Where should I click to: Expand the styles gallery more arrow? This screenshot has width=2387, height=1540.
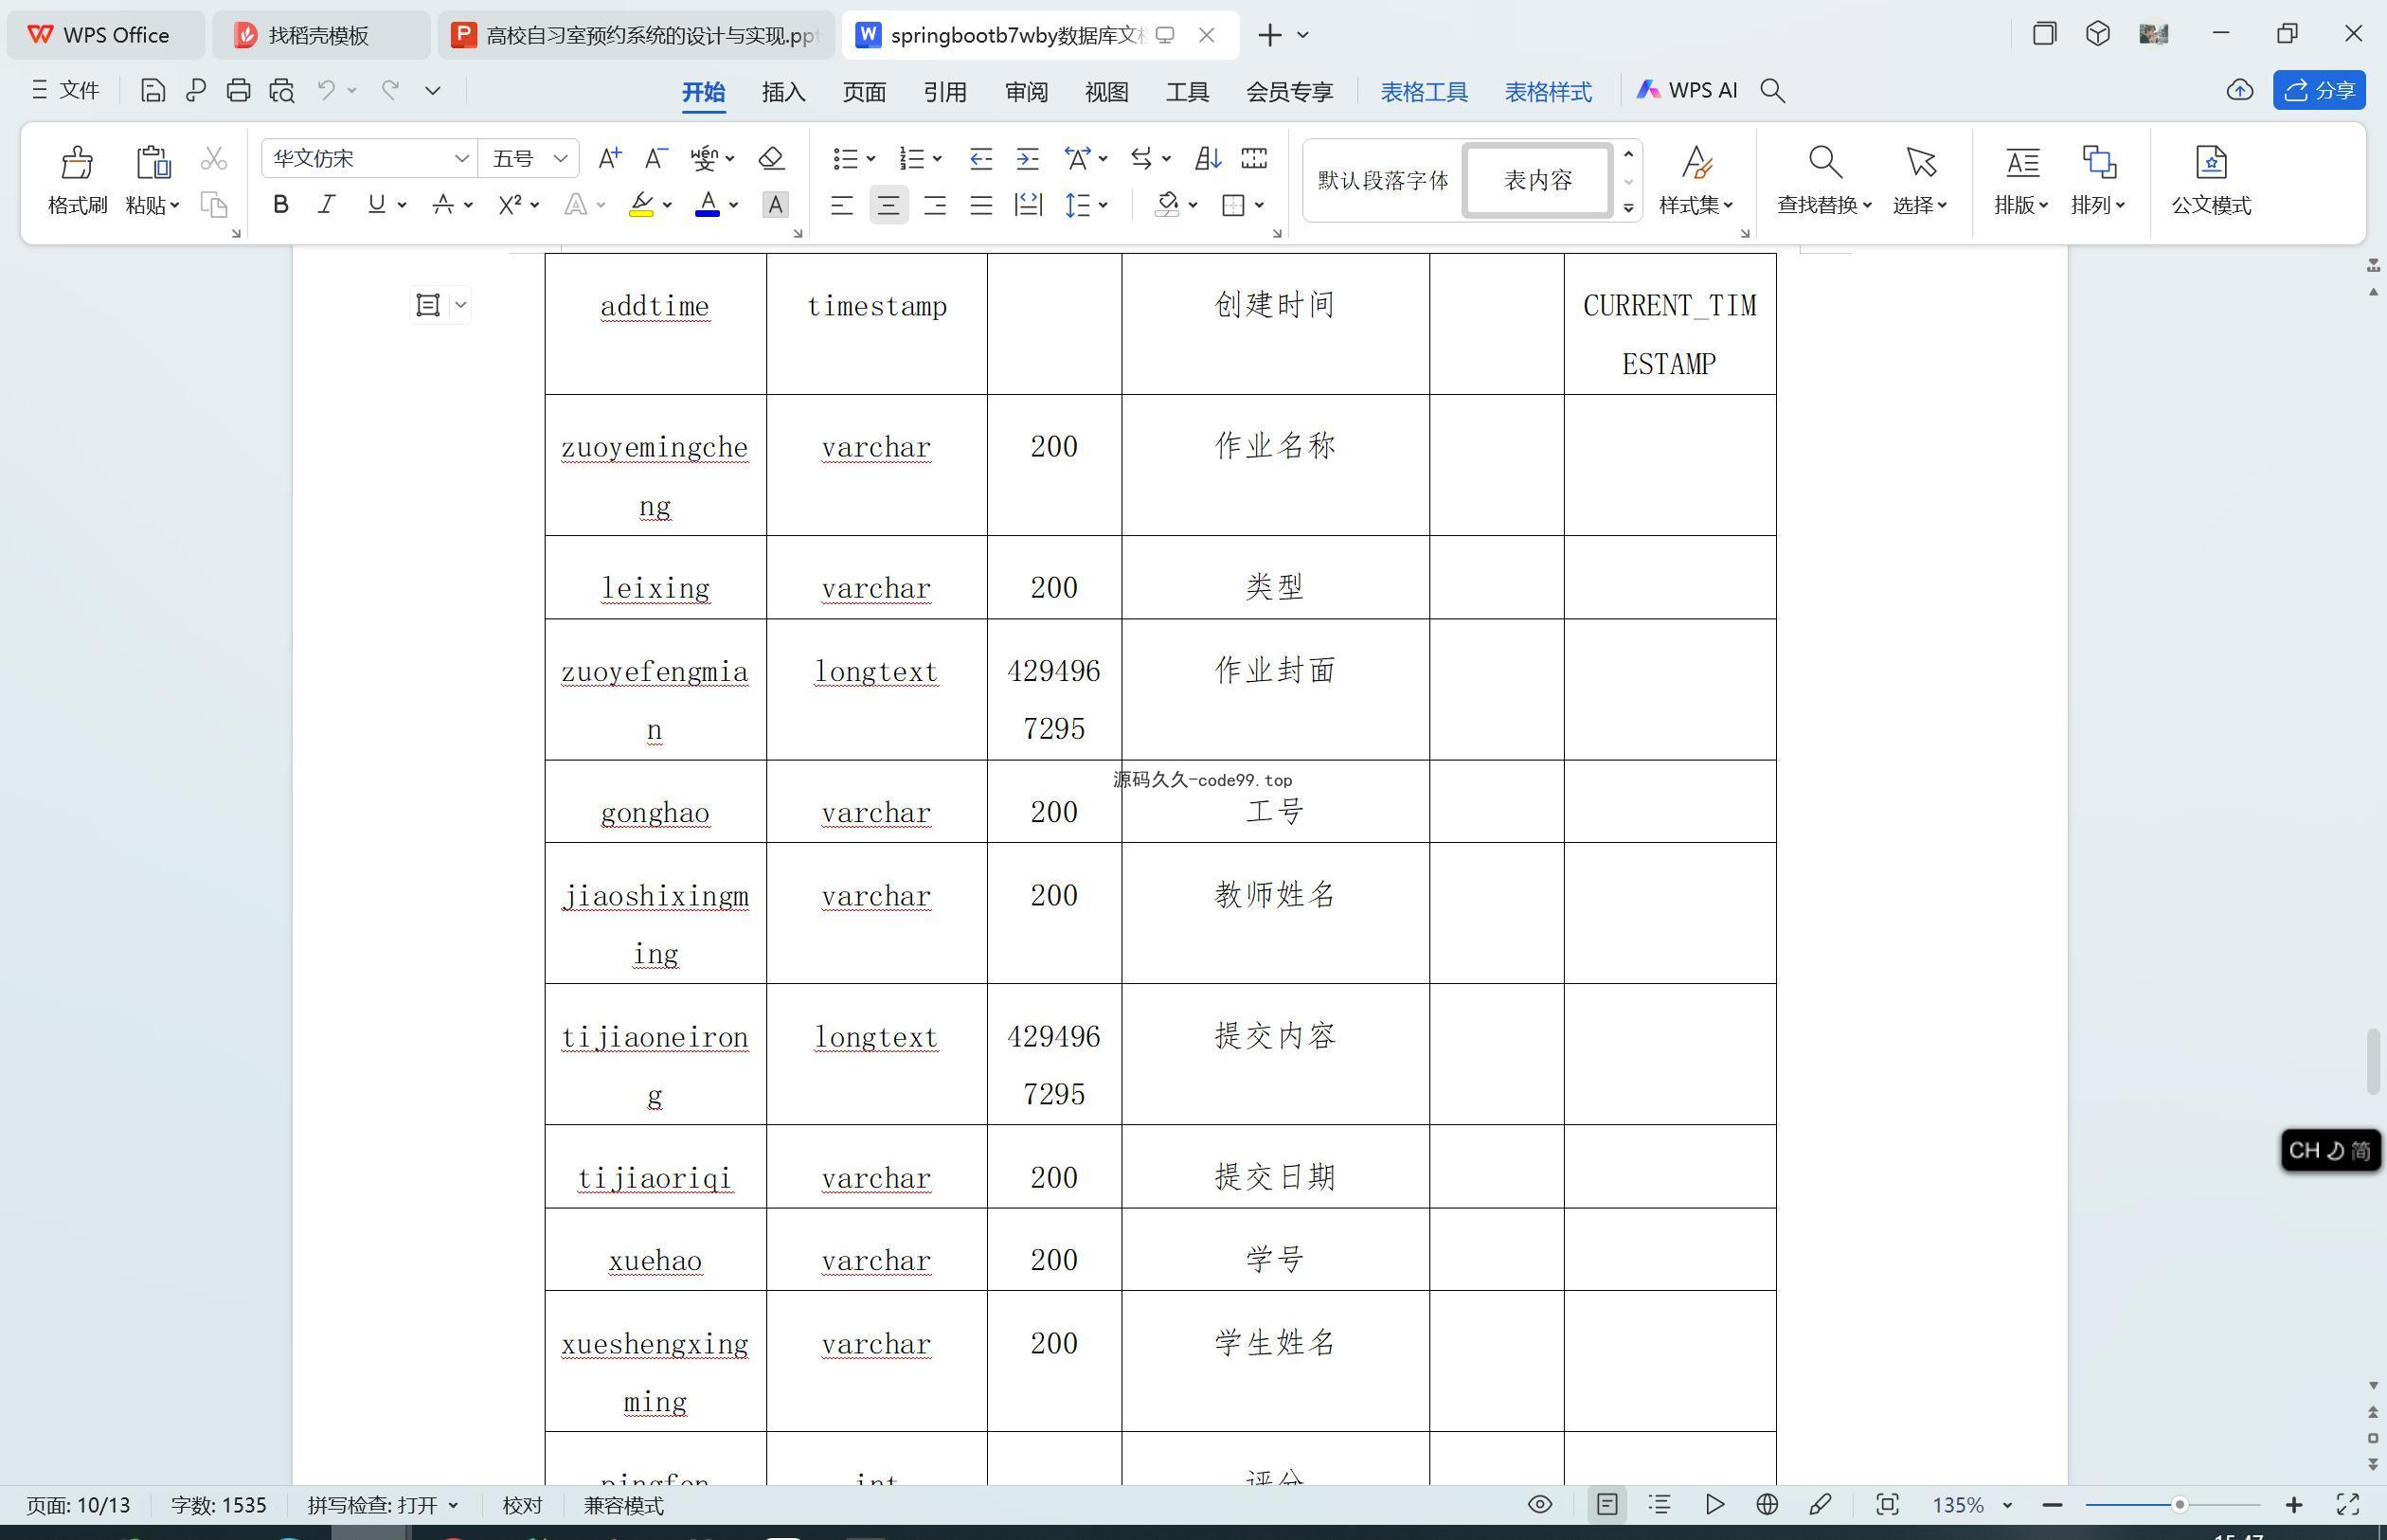(1628, 208)
